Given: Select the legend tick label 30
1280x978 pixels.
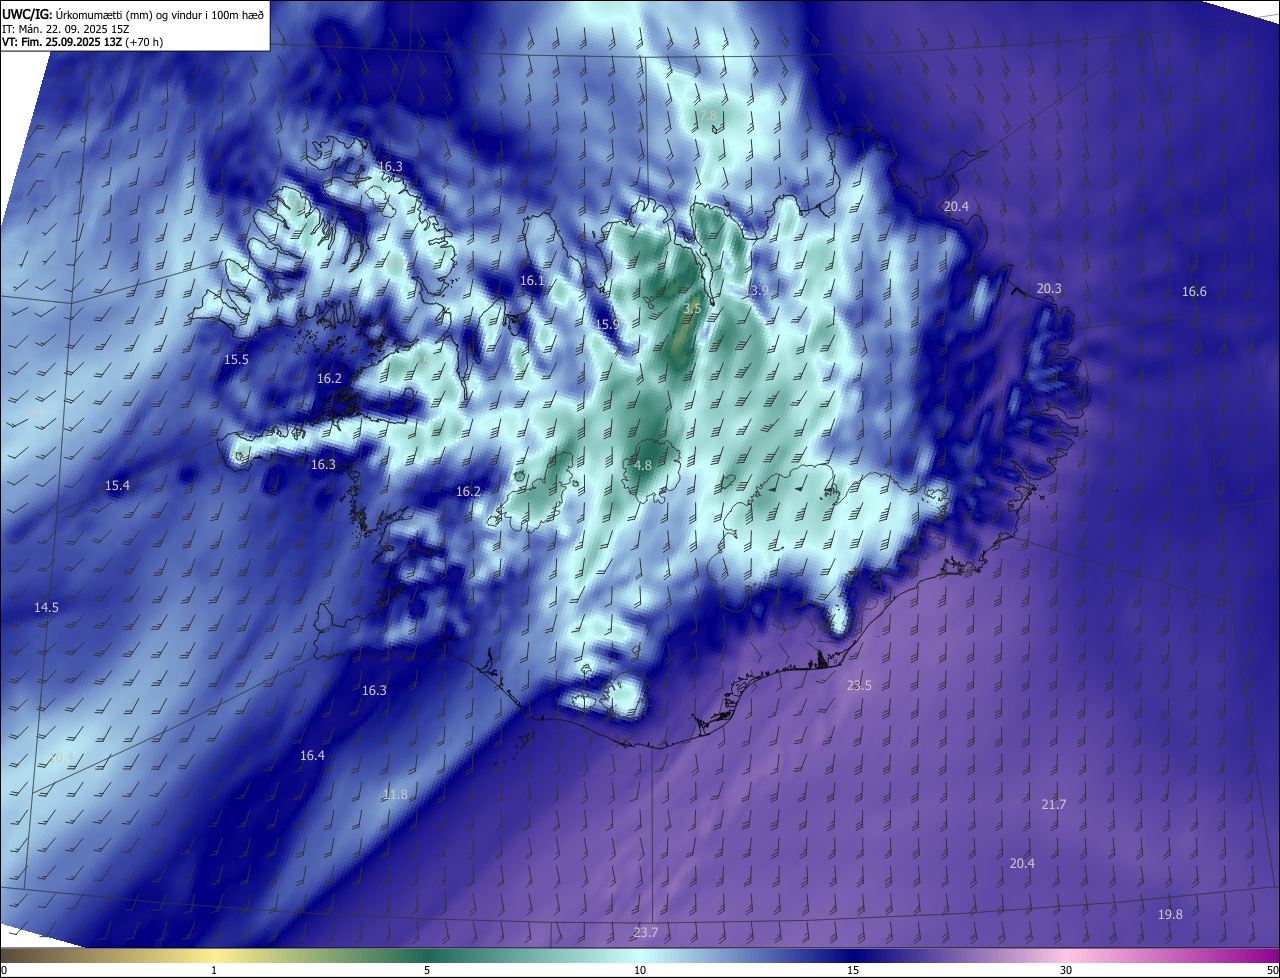Looking at the screenshot, I should point(1066,970).
